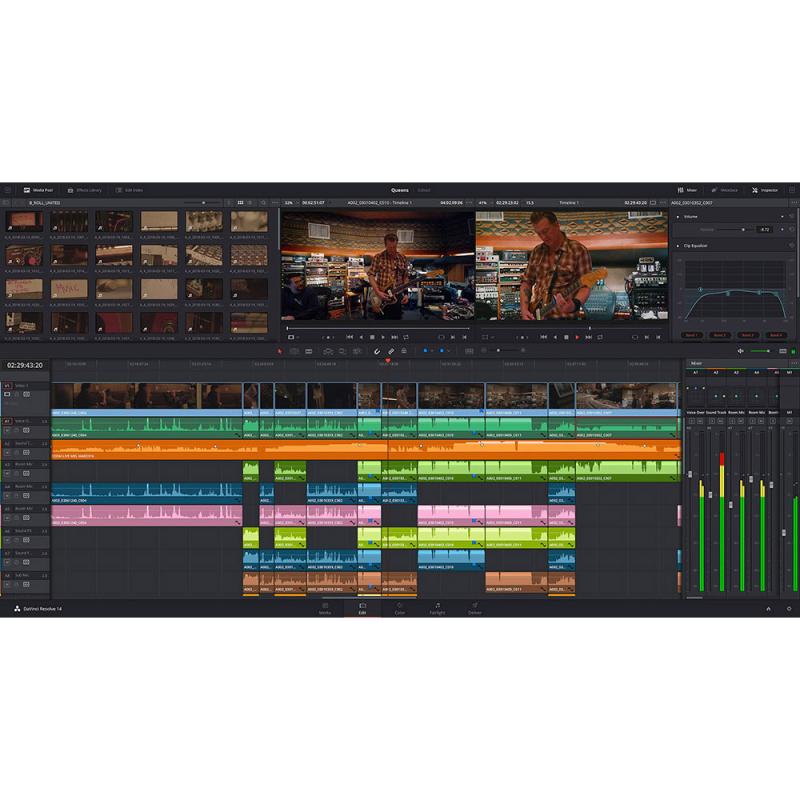This screenshot has width=800, height=800.
Task: Open the timeline viewer zoom percentage dropdown
Action: [484, 202]
